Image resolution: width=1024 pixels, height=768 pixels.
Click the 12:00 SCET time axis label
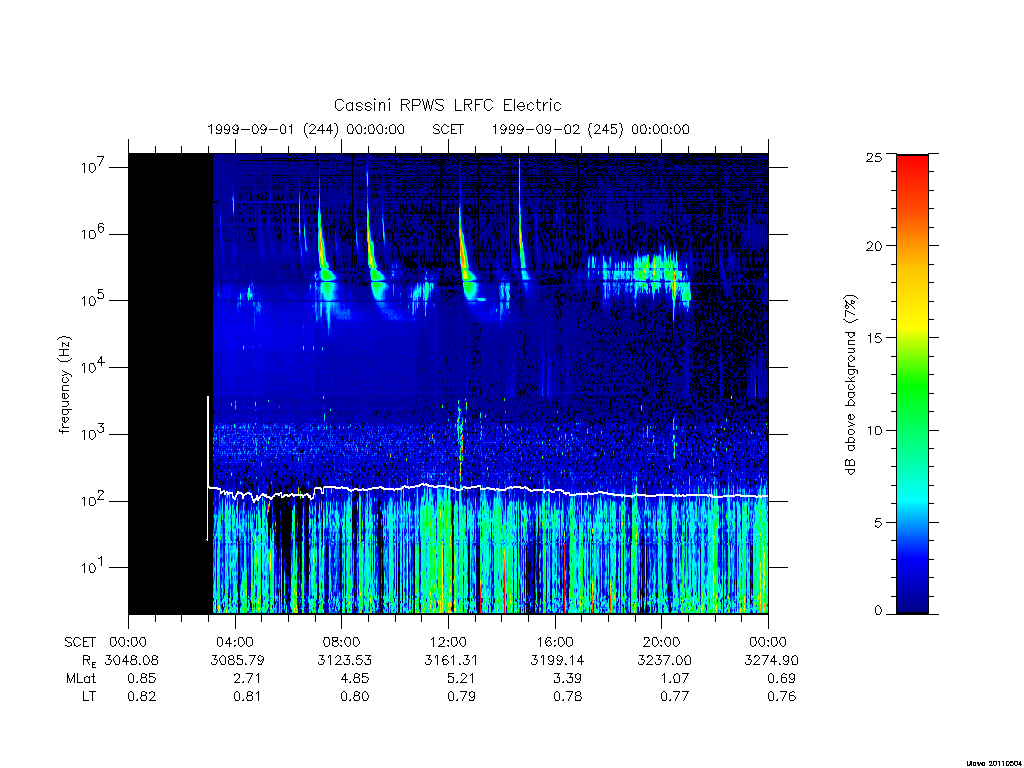(448, 642)
